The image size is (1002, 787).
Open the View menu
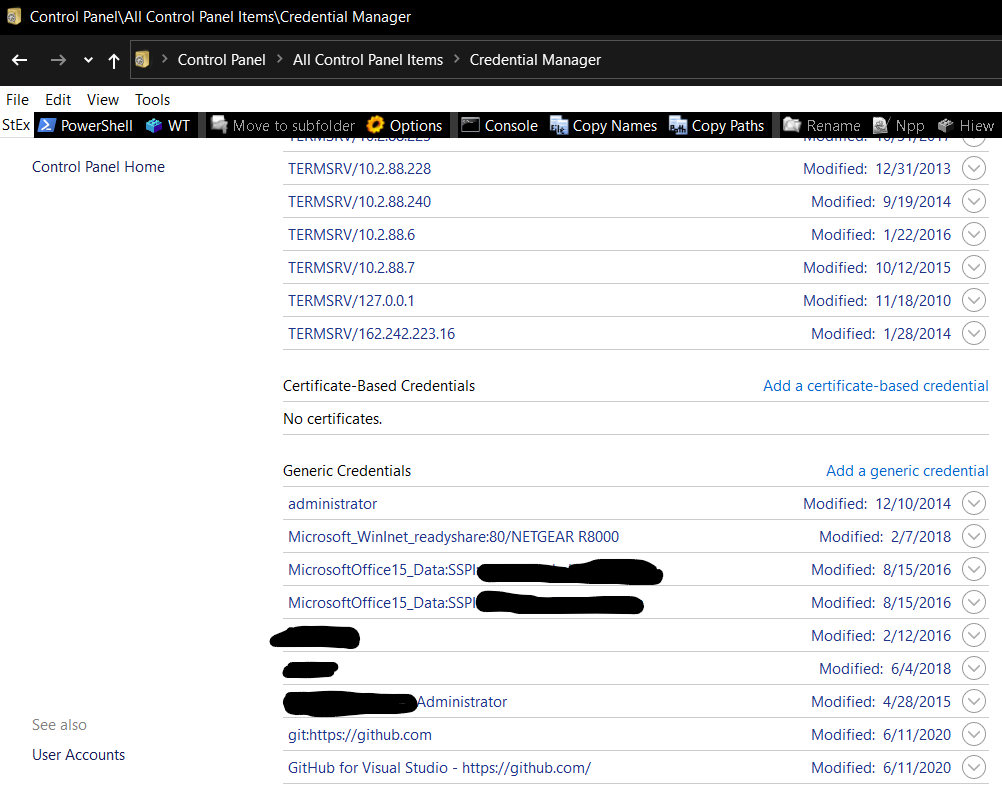click(103, 100)
